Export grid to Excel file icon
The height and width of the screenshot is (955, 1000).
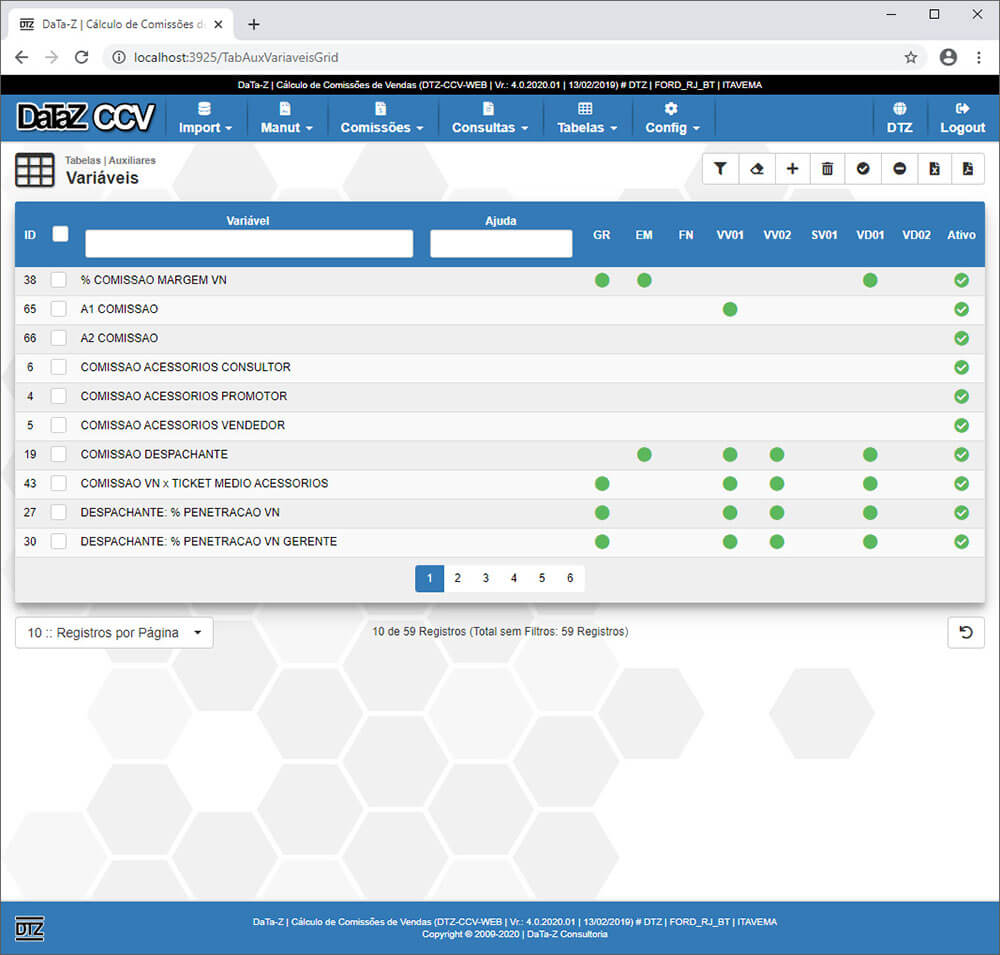934,169
